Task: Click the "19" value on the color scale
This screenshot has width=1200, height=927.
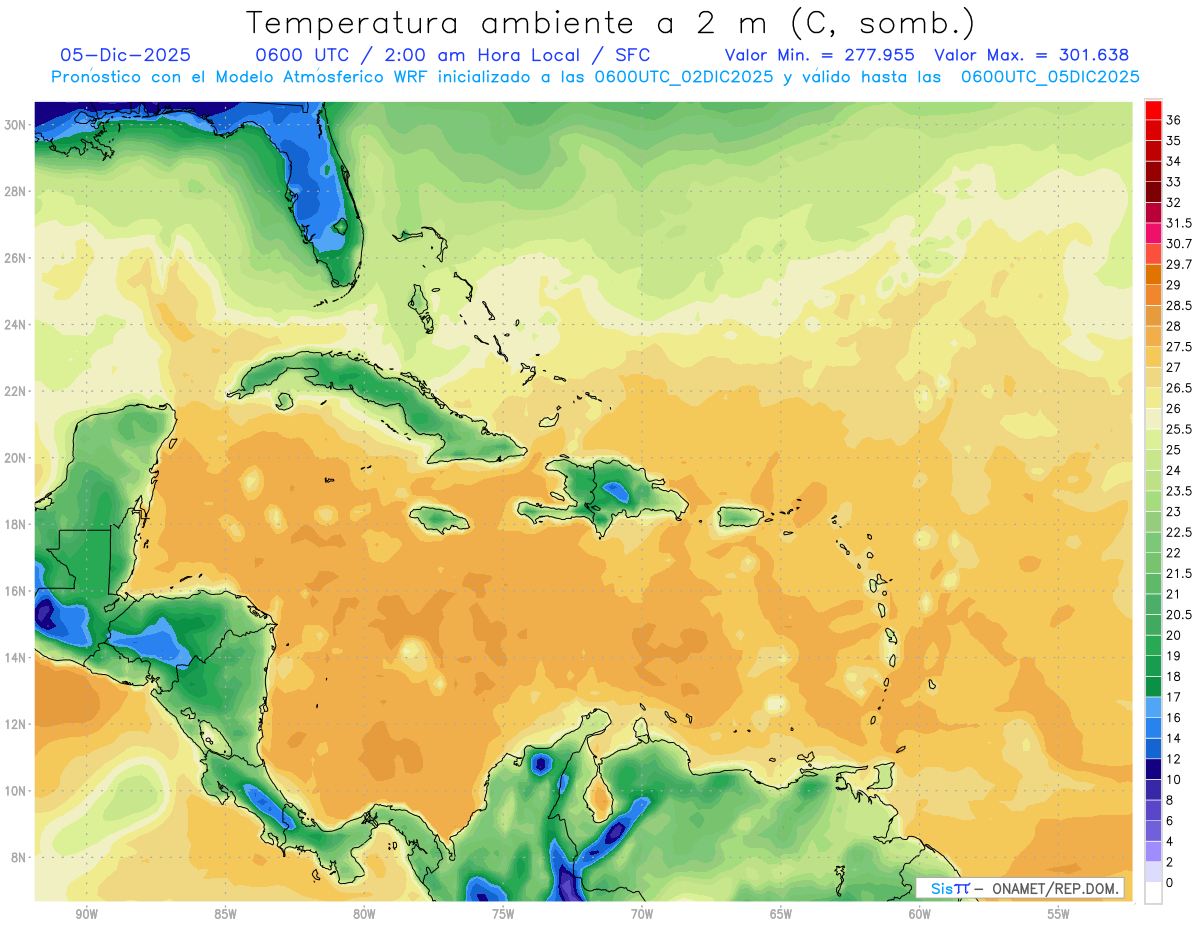Action: 1174,656
